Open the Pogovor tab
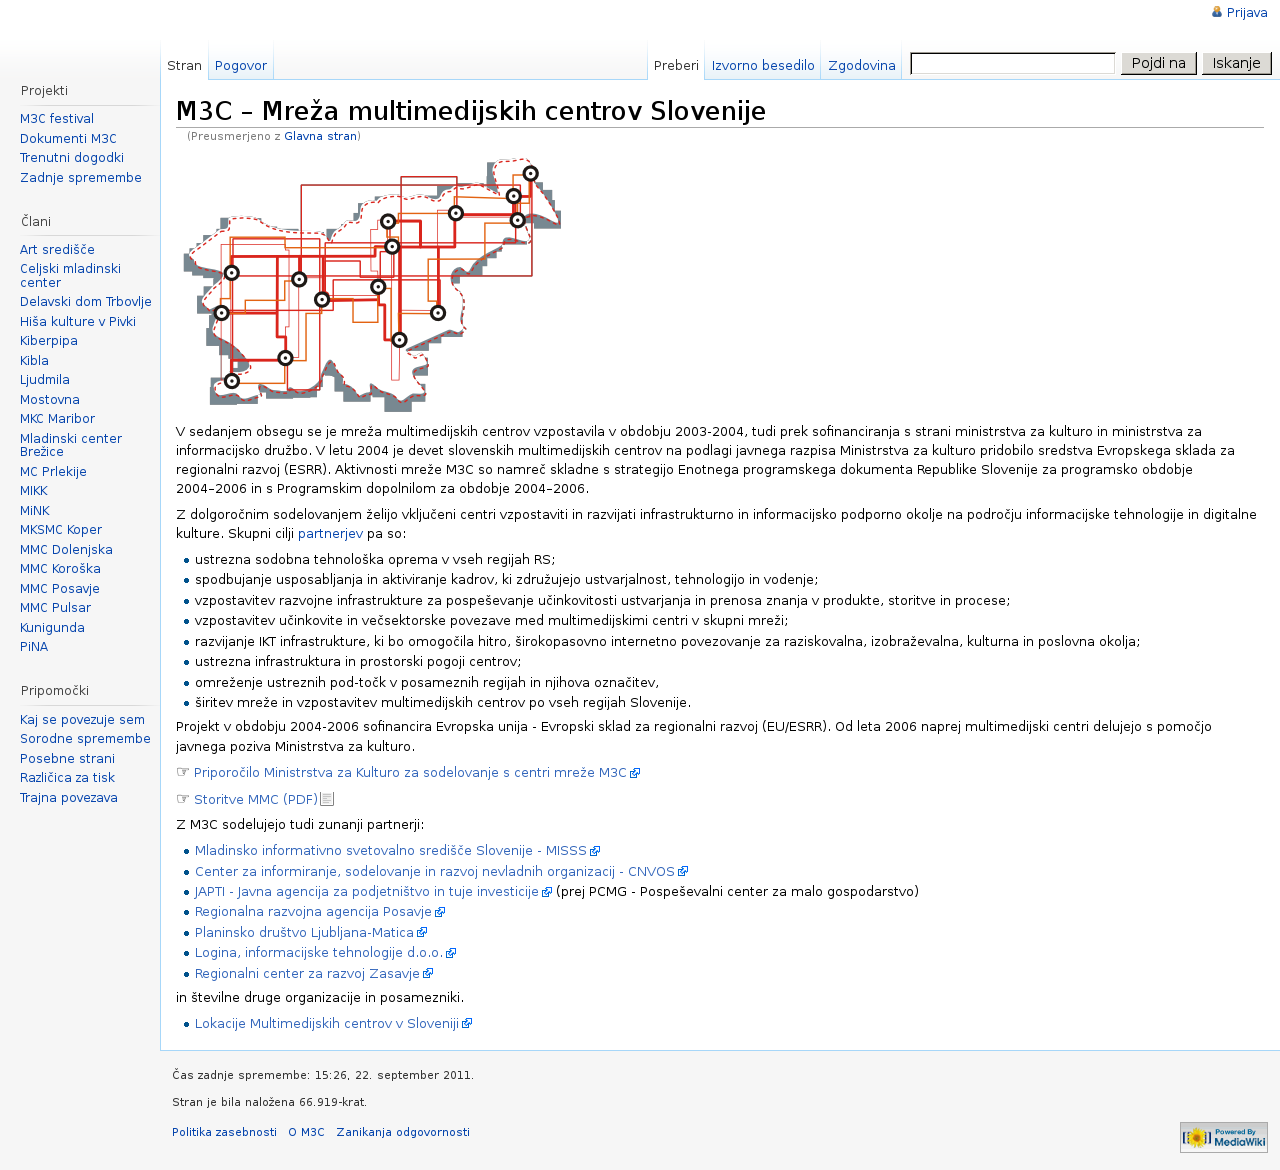 (x=240, y=65)
